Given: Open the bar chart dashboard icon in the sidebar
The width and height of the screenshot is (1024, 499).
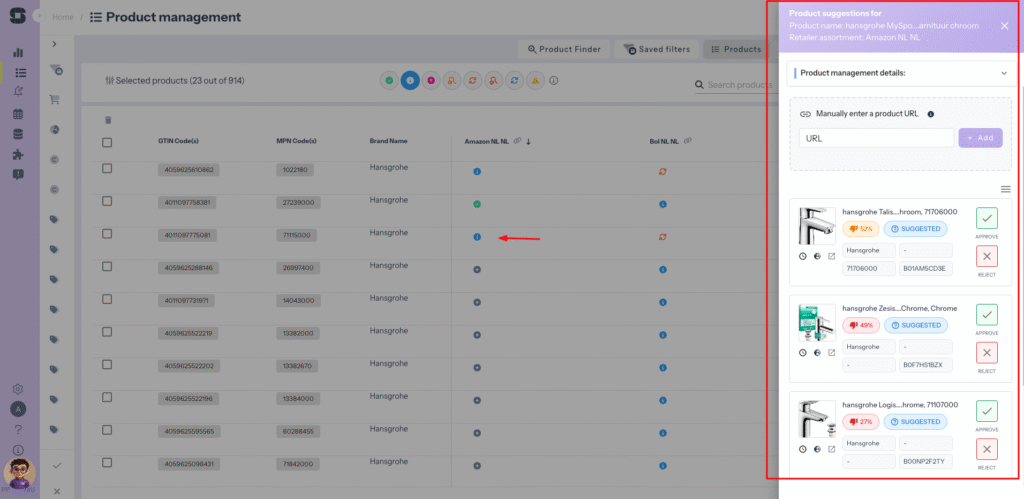Looking at the screenshot, I should click(17, 51).
